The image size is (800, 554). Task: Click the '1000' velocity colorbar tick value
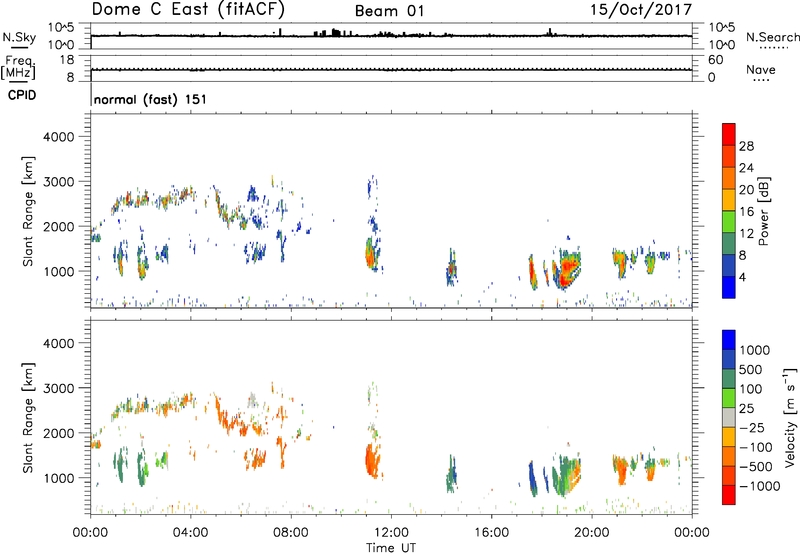(x=755, y=350)
